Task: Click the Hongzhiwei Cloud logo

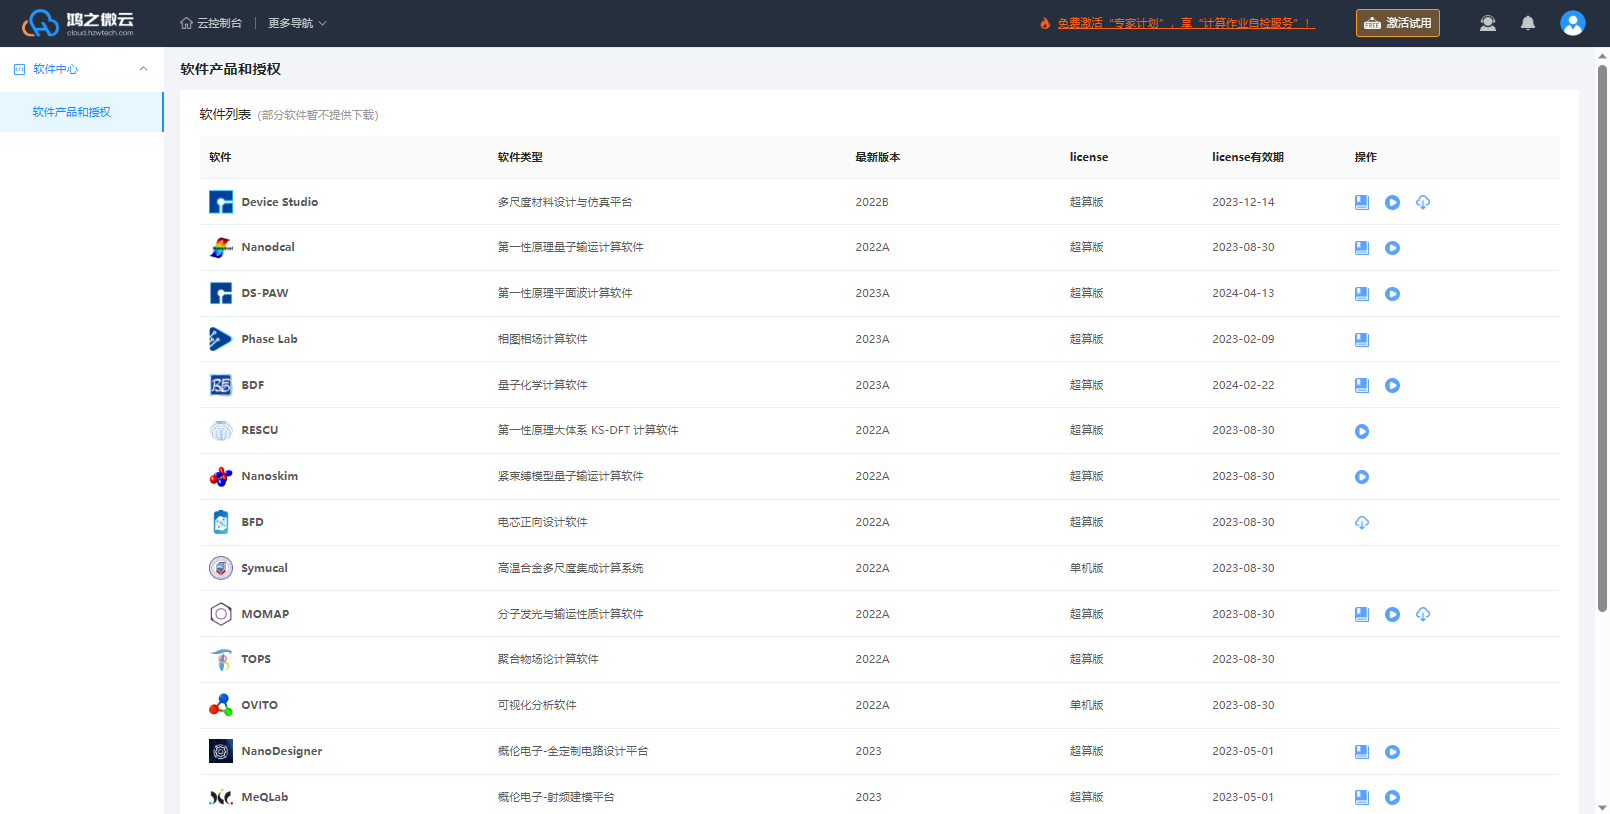Action: [78, 23]
